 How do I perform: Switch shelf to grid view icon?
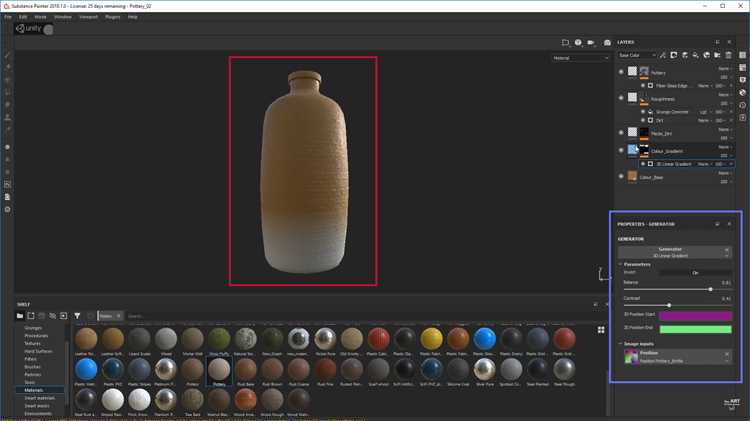[x=601, y=330]
